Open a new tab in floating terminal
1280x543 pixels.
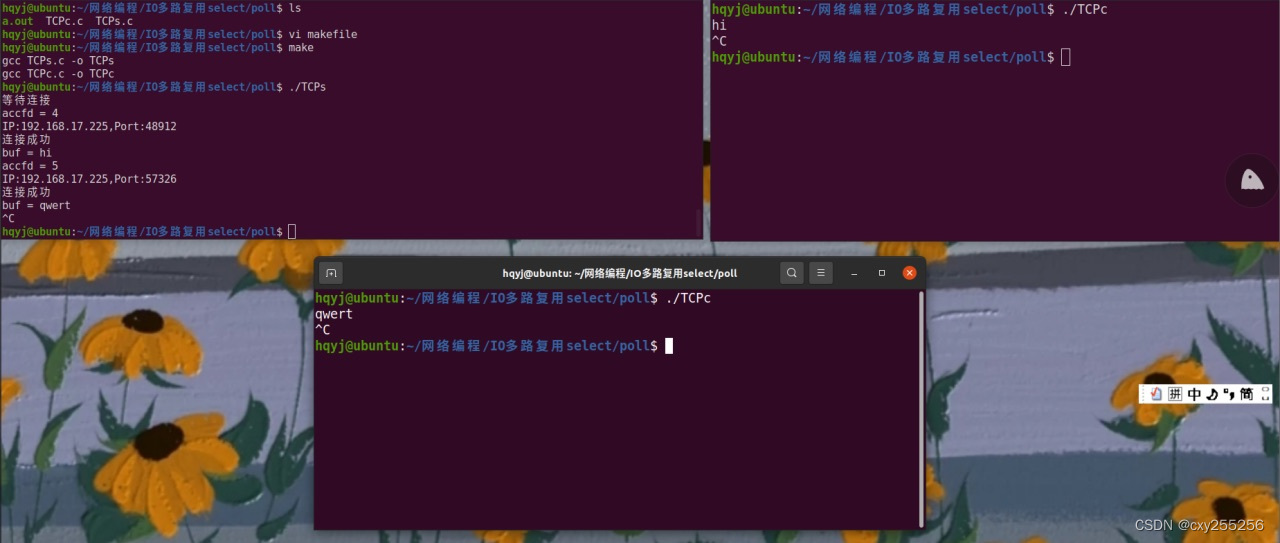pos(332,272)
